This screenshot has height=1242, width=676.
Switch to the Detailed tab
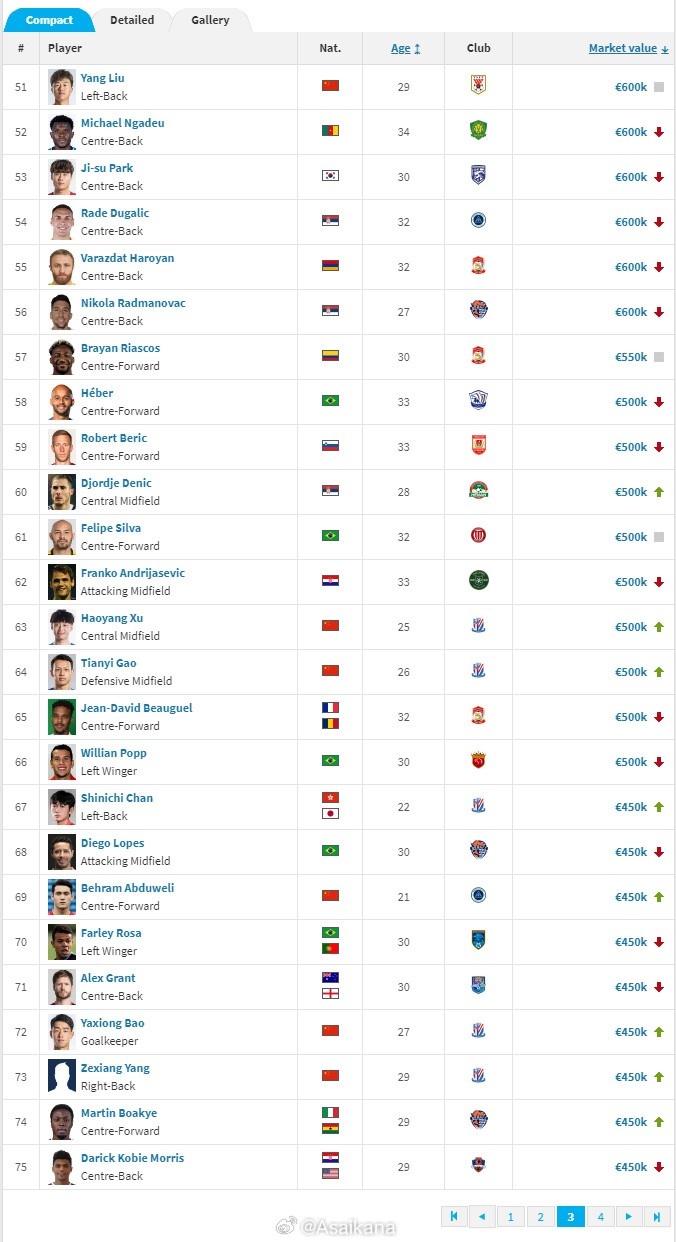132,20
